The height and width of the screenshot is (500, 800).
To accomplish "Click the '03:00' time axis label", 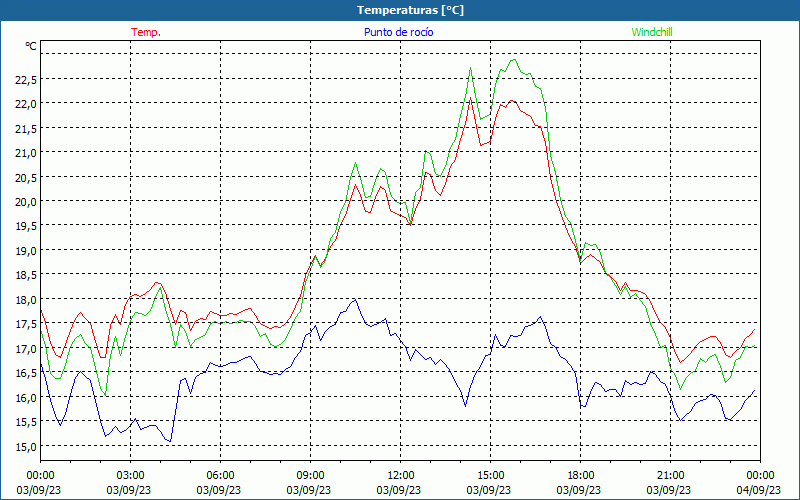I will click(130, 476).
